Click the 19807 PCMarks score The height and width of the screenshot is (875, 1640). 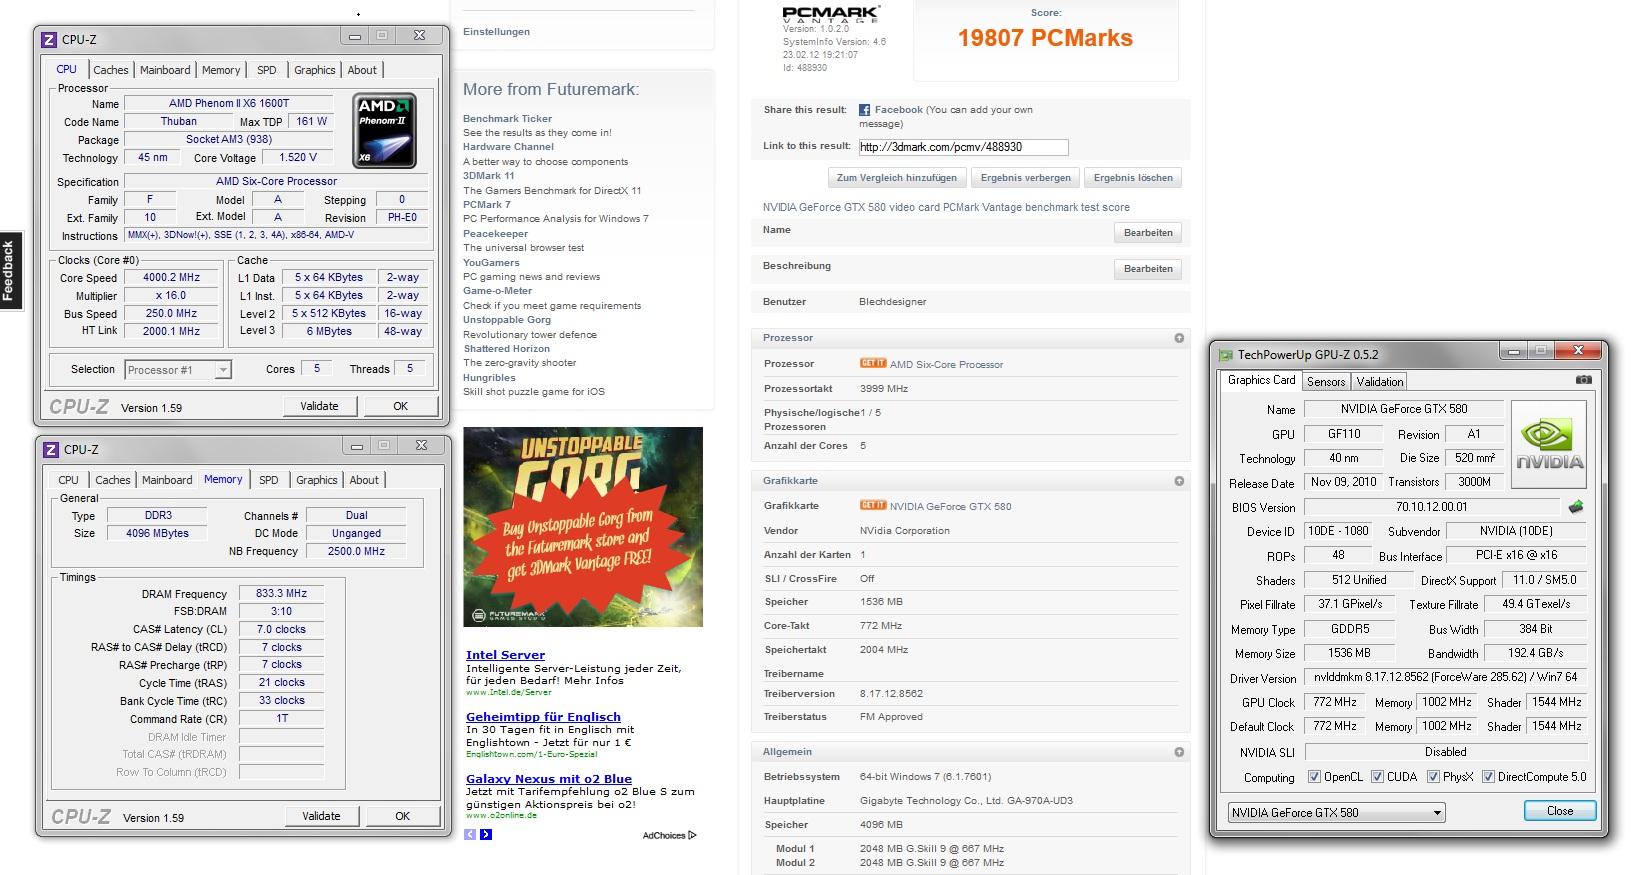(x=1045, y=38)
